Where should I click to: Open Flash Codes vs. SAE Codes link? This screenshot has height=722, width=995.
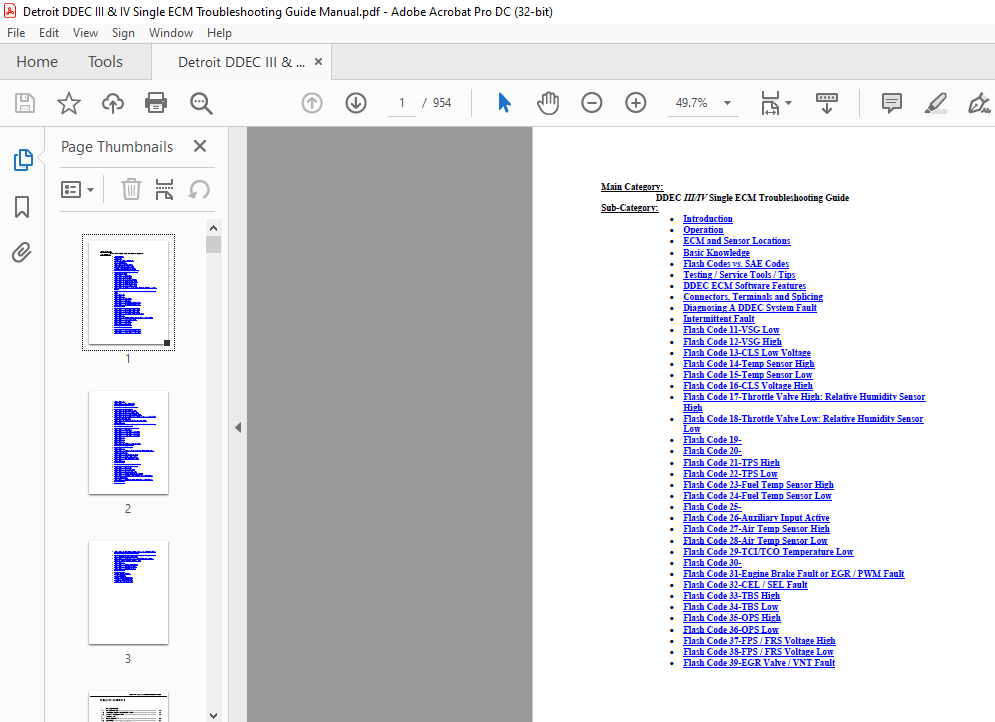736,264
